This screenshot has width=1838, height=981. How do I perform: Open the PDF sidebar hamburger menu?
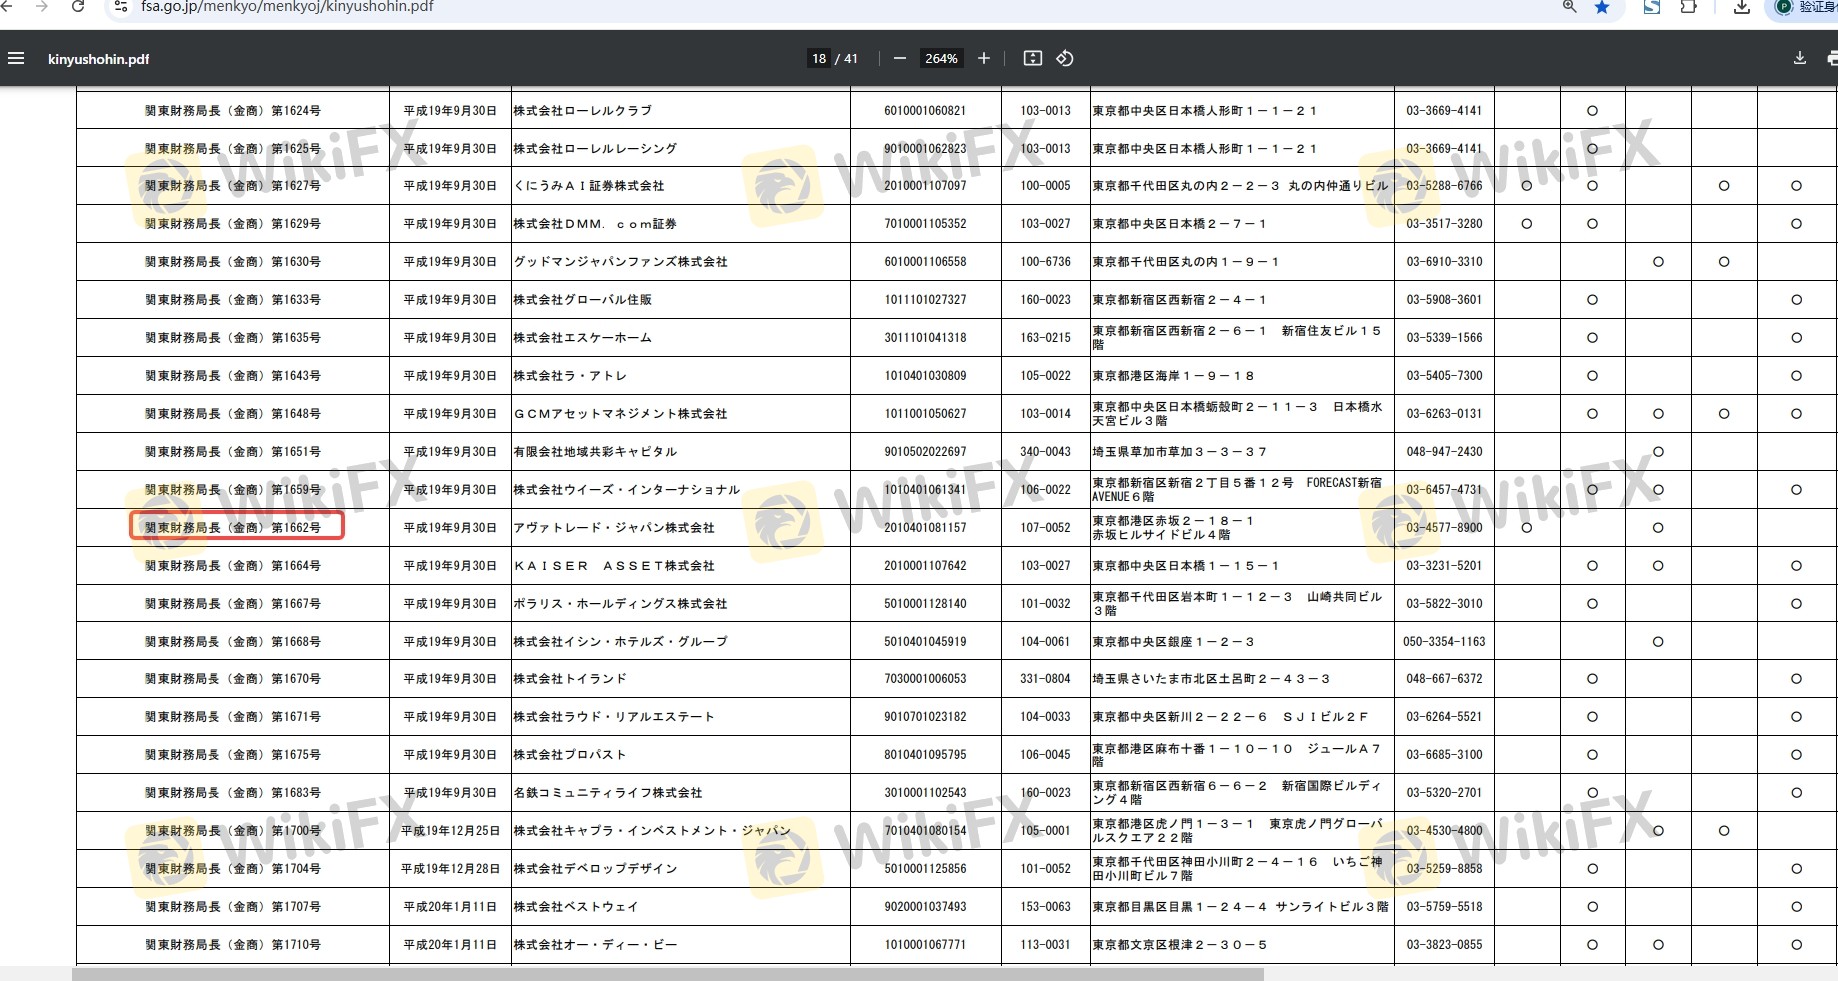(16, 59)
